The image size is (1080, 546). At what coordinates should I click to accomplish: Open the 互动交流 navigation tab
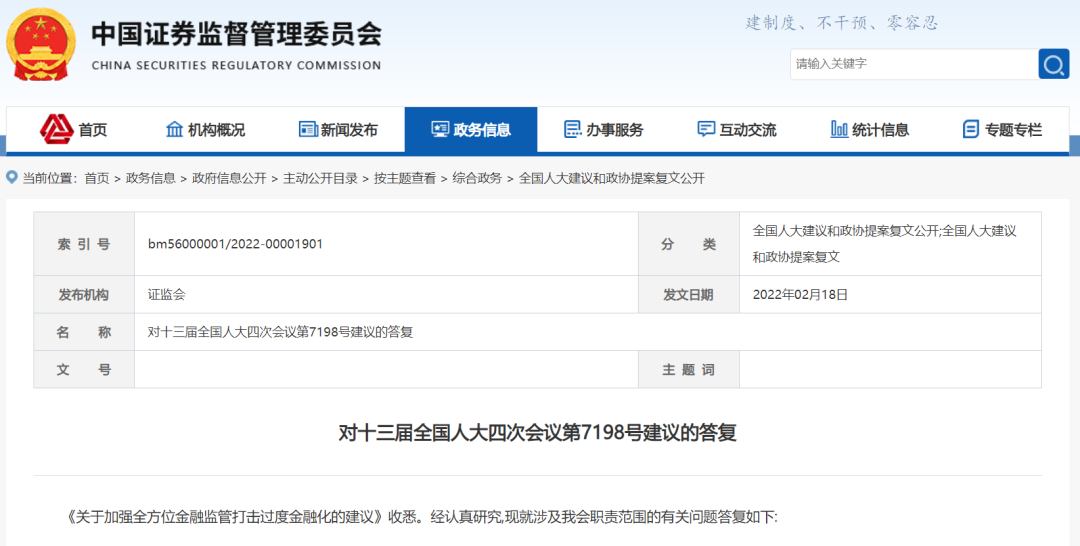(736, 129)
